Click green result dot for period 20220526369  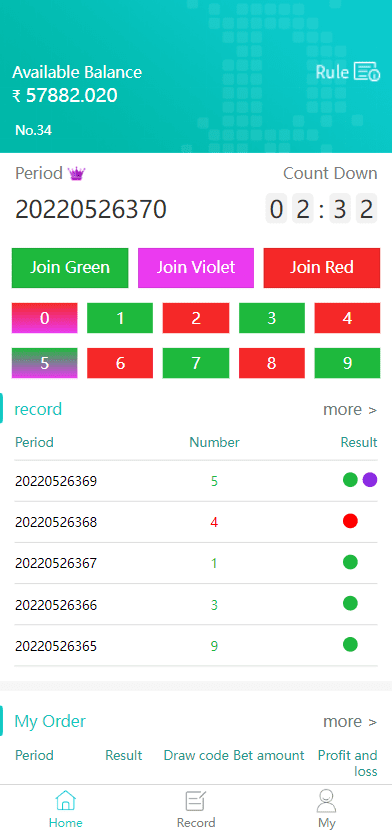pyautogui.click(x=350, y=480)
